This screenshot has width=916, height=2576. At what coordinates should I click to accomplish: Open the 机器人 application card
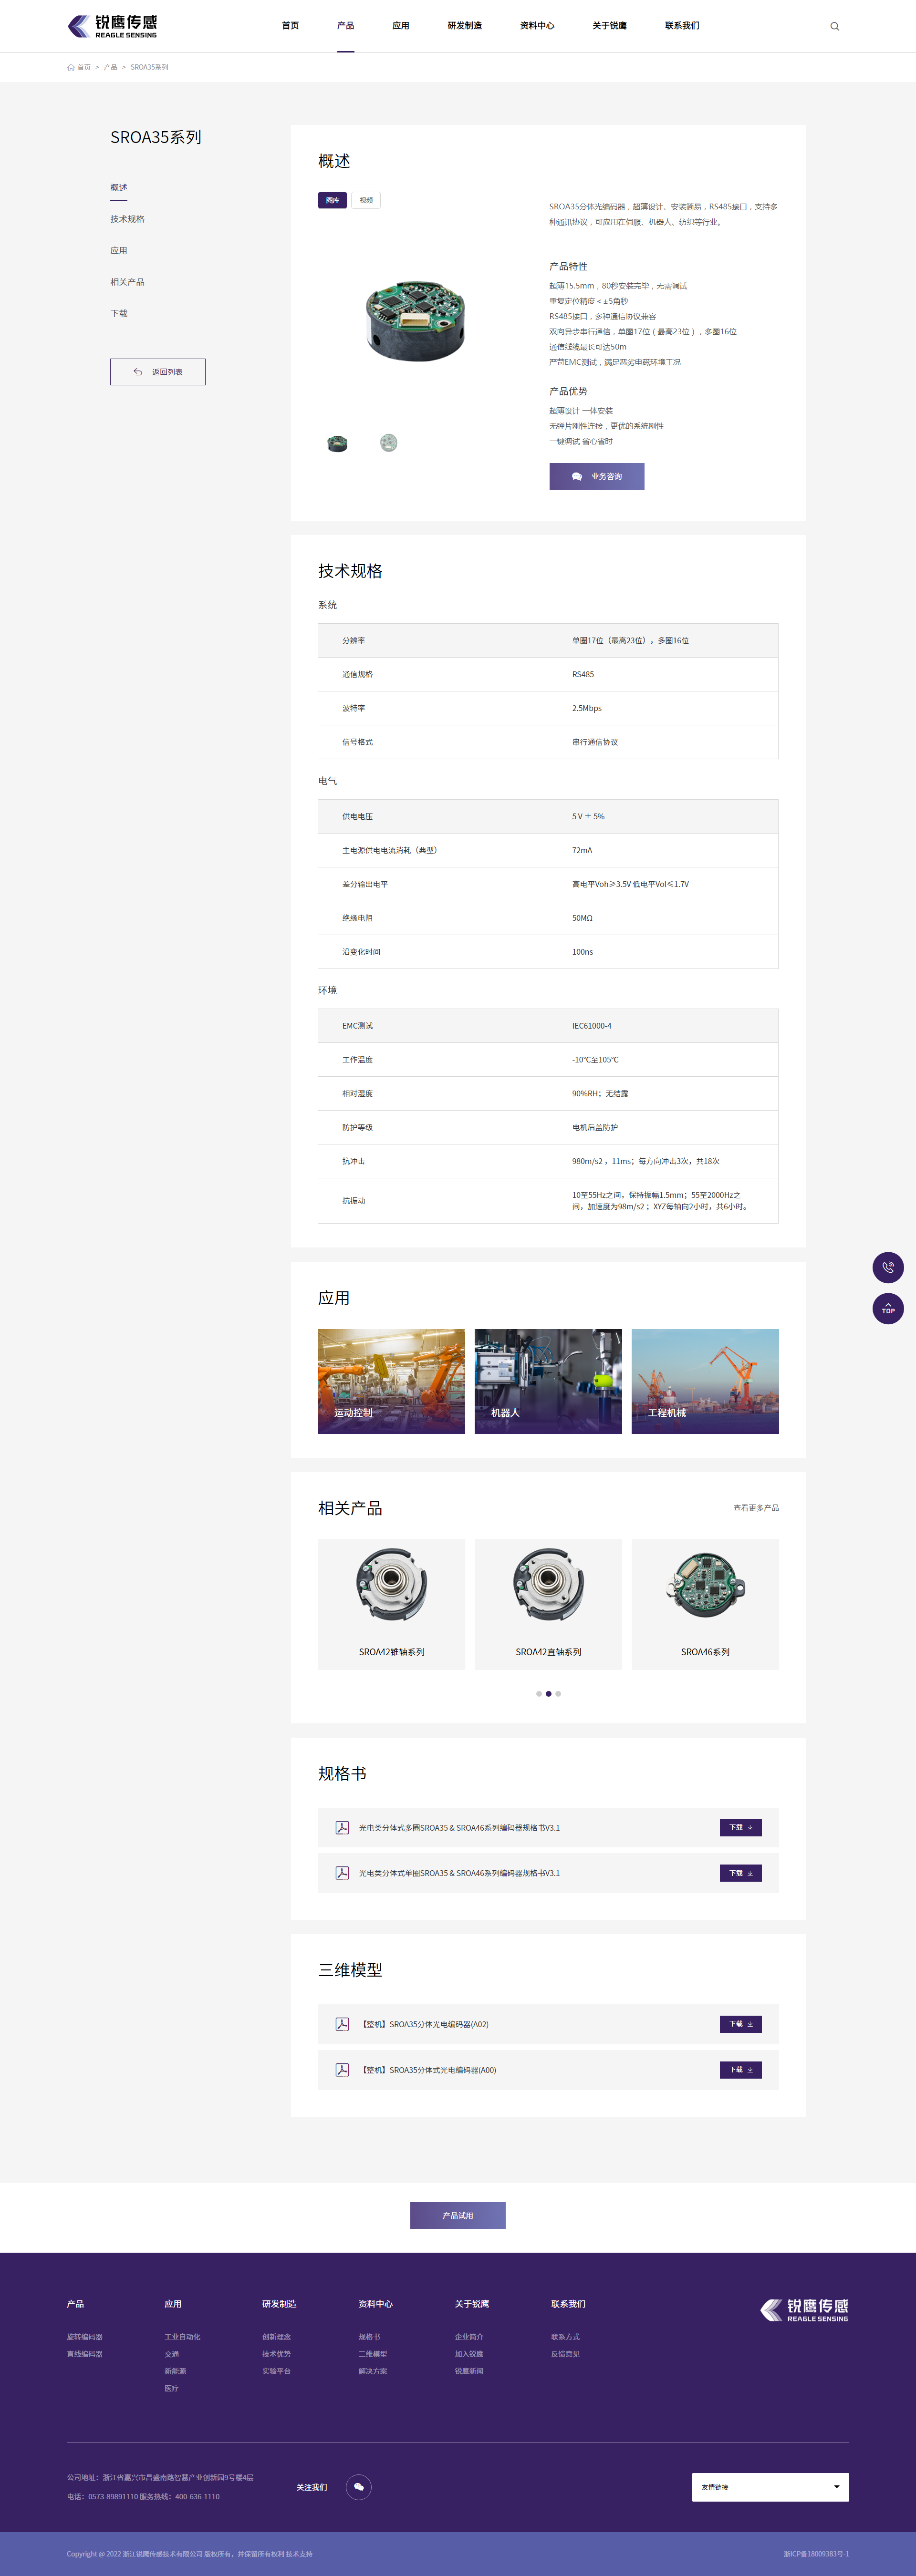(x=548, y=1381)
